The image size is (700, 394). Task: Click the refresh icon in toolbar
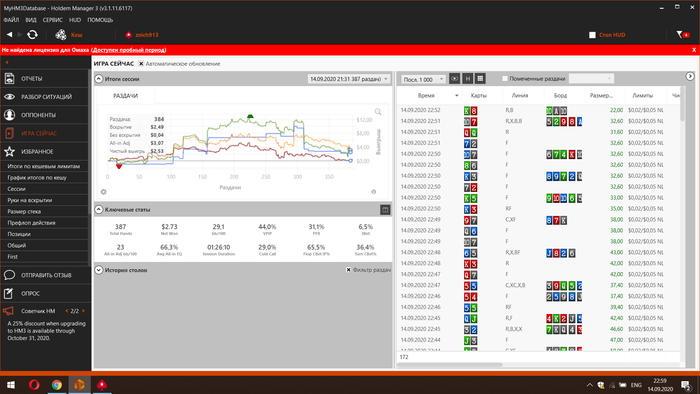[32, 34]
